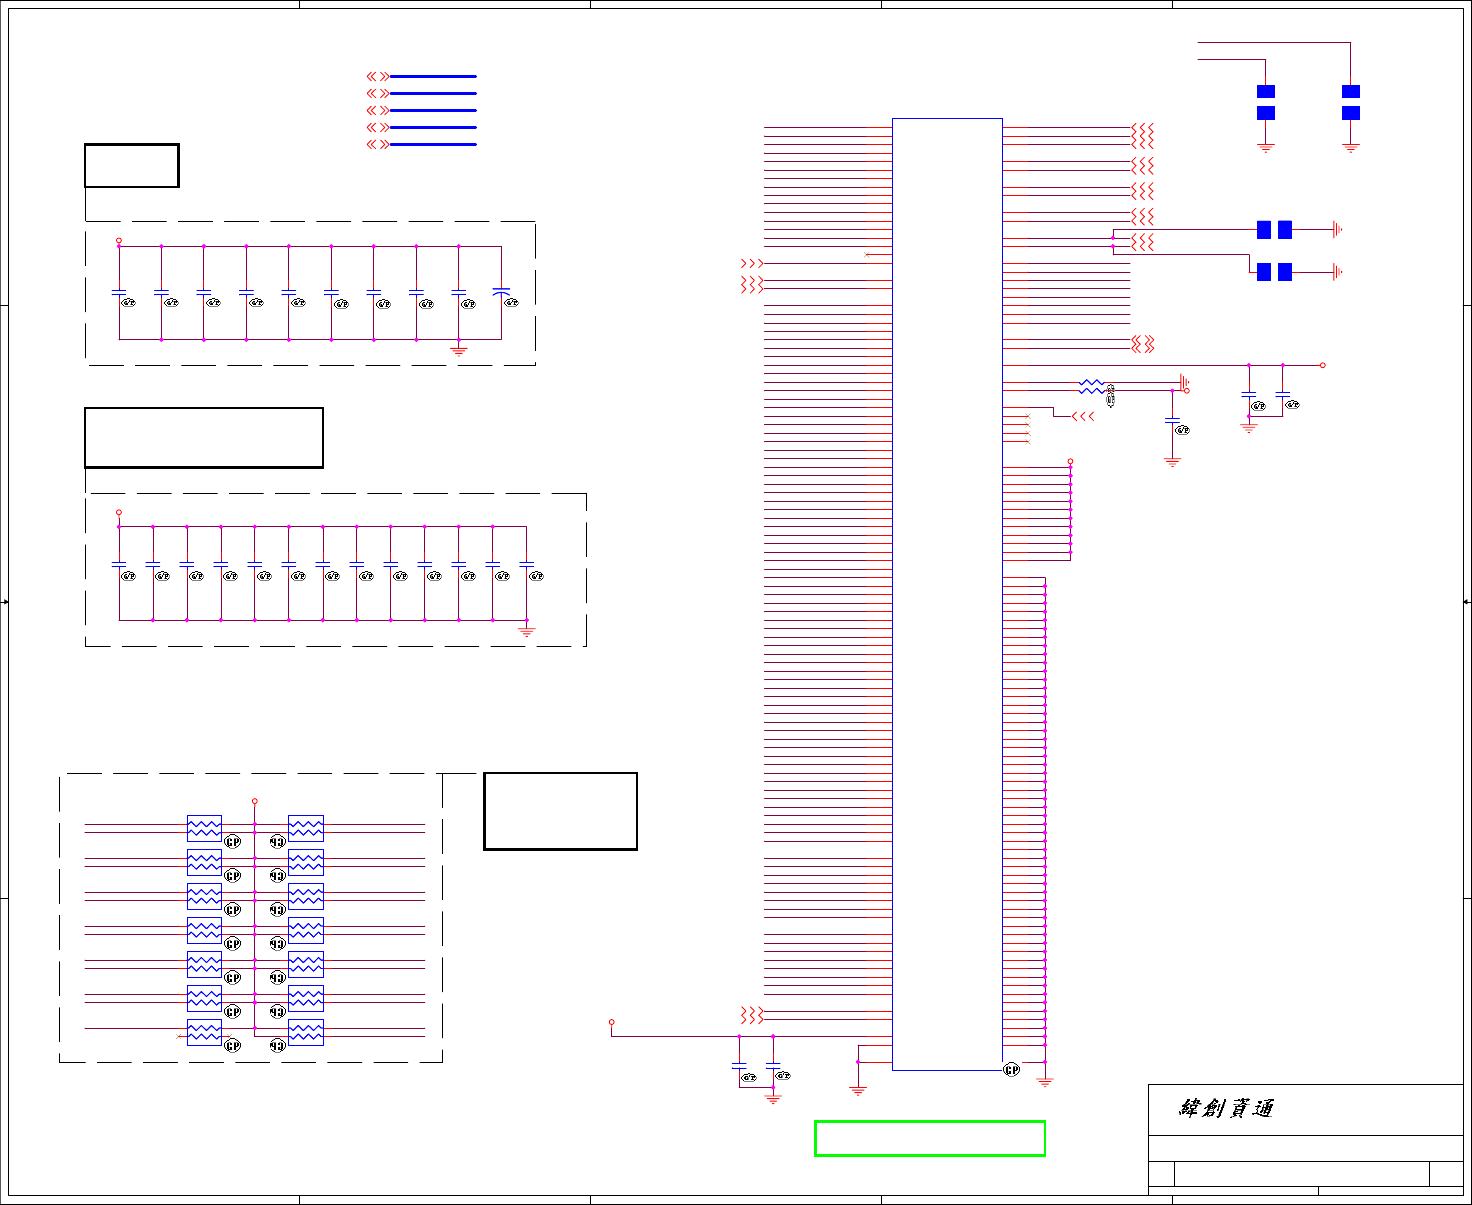Select the bottom-left resistor pack with the no-connect mark
Image resolution: width=1472 pixels, height=1205 pixels.
[x=204, y=1032]
